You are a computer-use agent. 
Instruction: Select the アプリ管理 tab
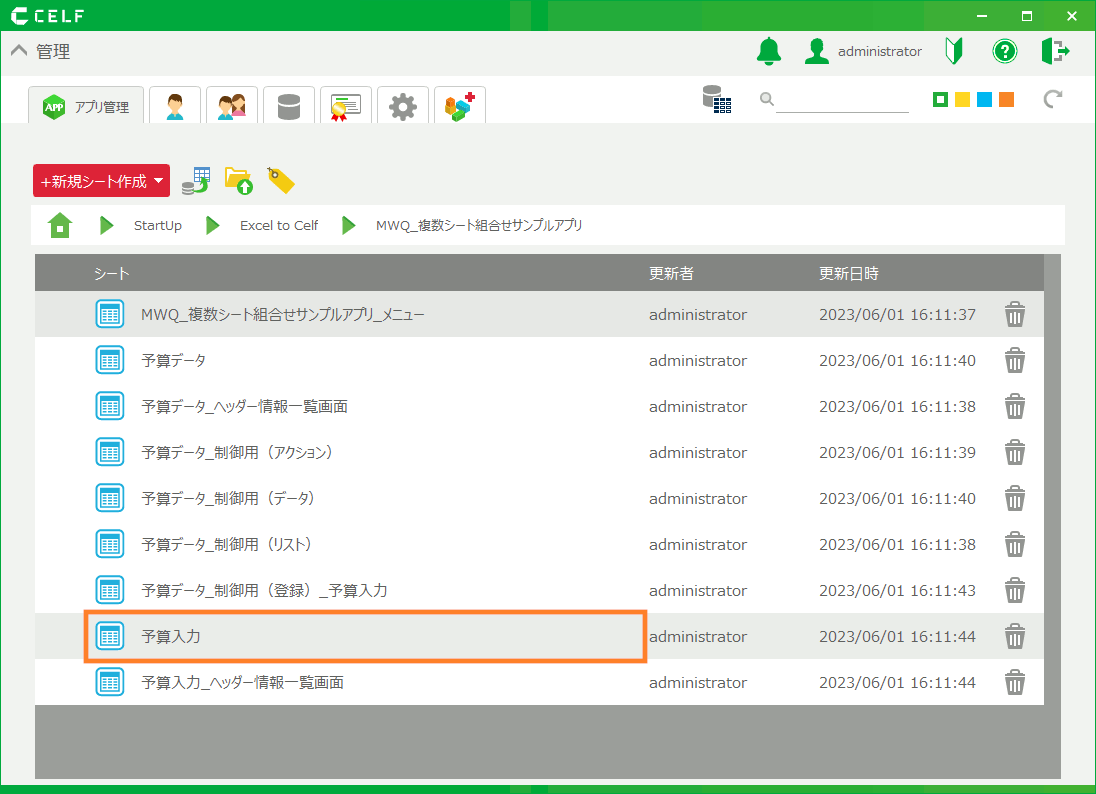(x=87, y=106)
